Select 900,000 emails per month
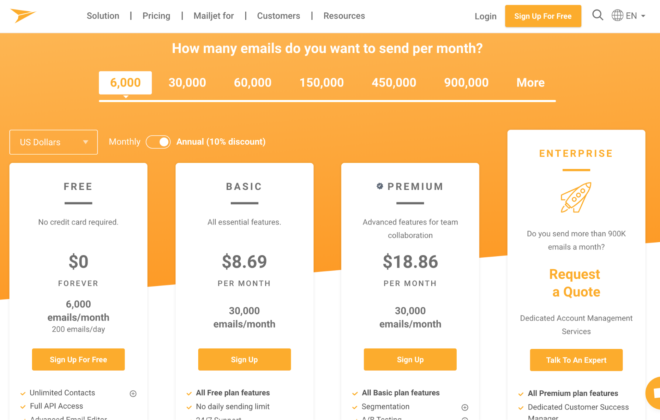The image size is (660, 420). click(x=466, y=82)
